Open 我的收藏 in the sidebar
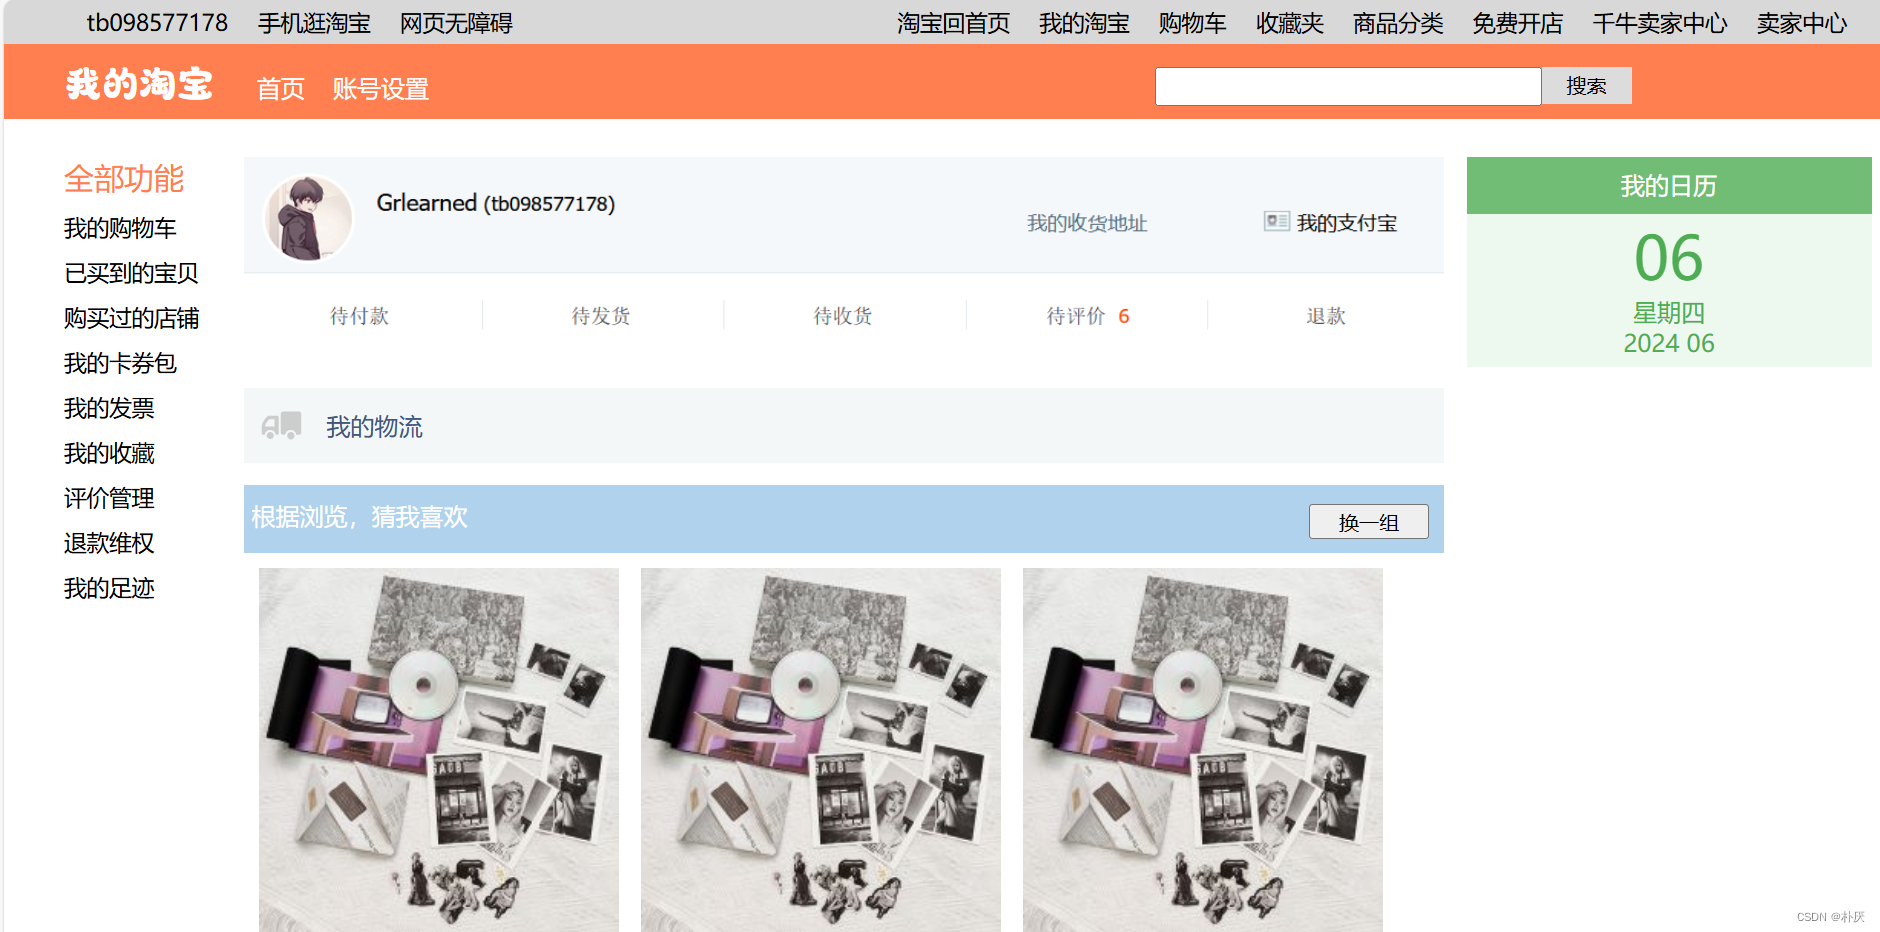1880x932 pixels. (x=109, y=453)
